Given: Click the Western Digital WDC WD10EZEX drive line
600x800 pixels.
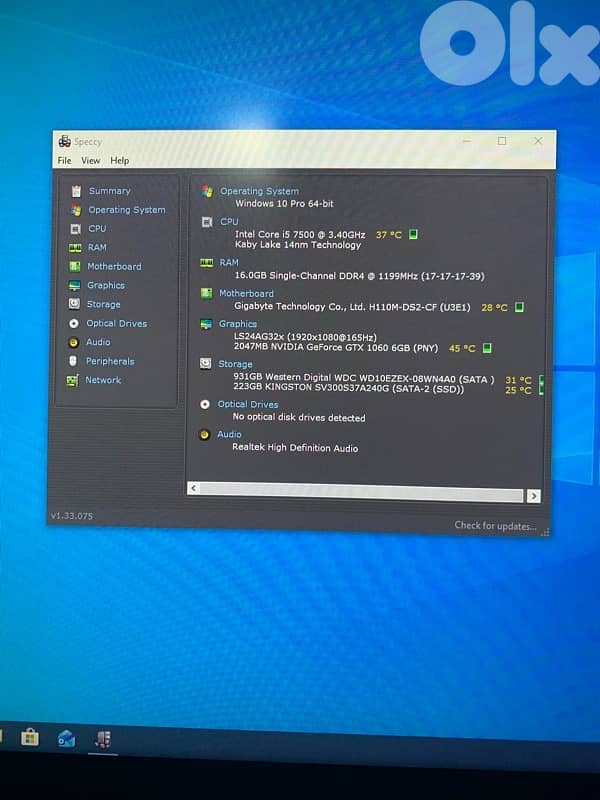Looking at the screenshot, I should click(364, 378).
